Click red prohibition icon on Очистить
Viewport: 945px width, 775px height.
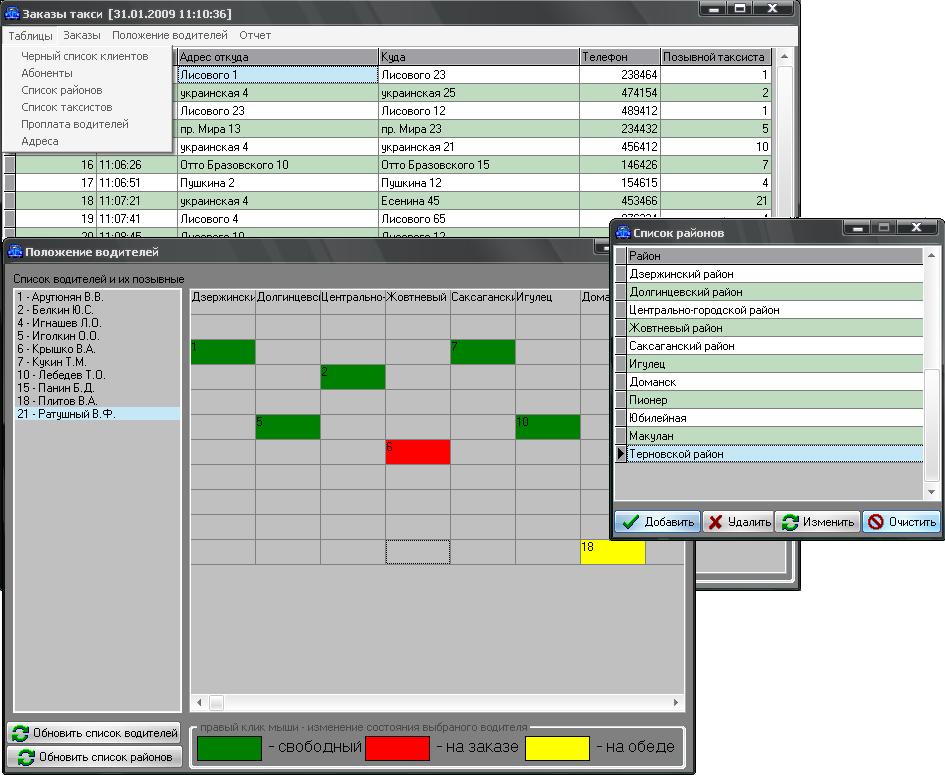[876, 522]
